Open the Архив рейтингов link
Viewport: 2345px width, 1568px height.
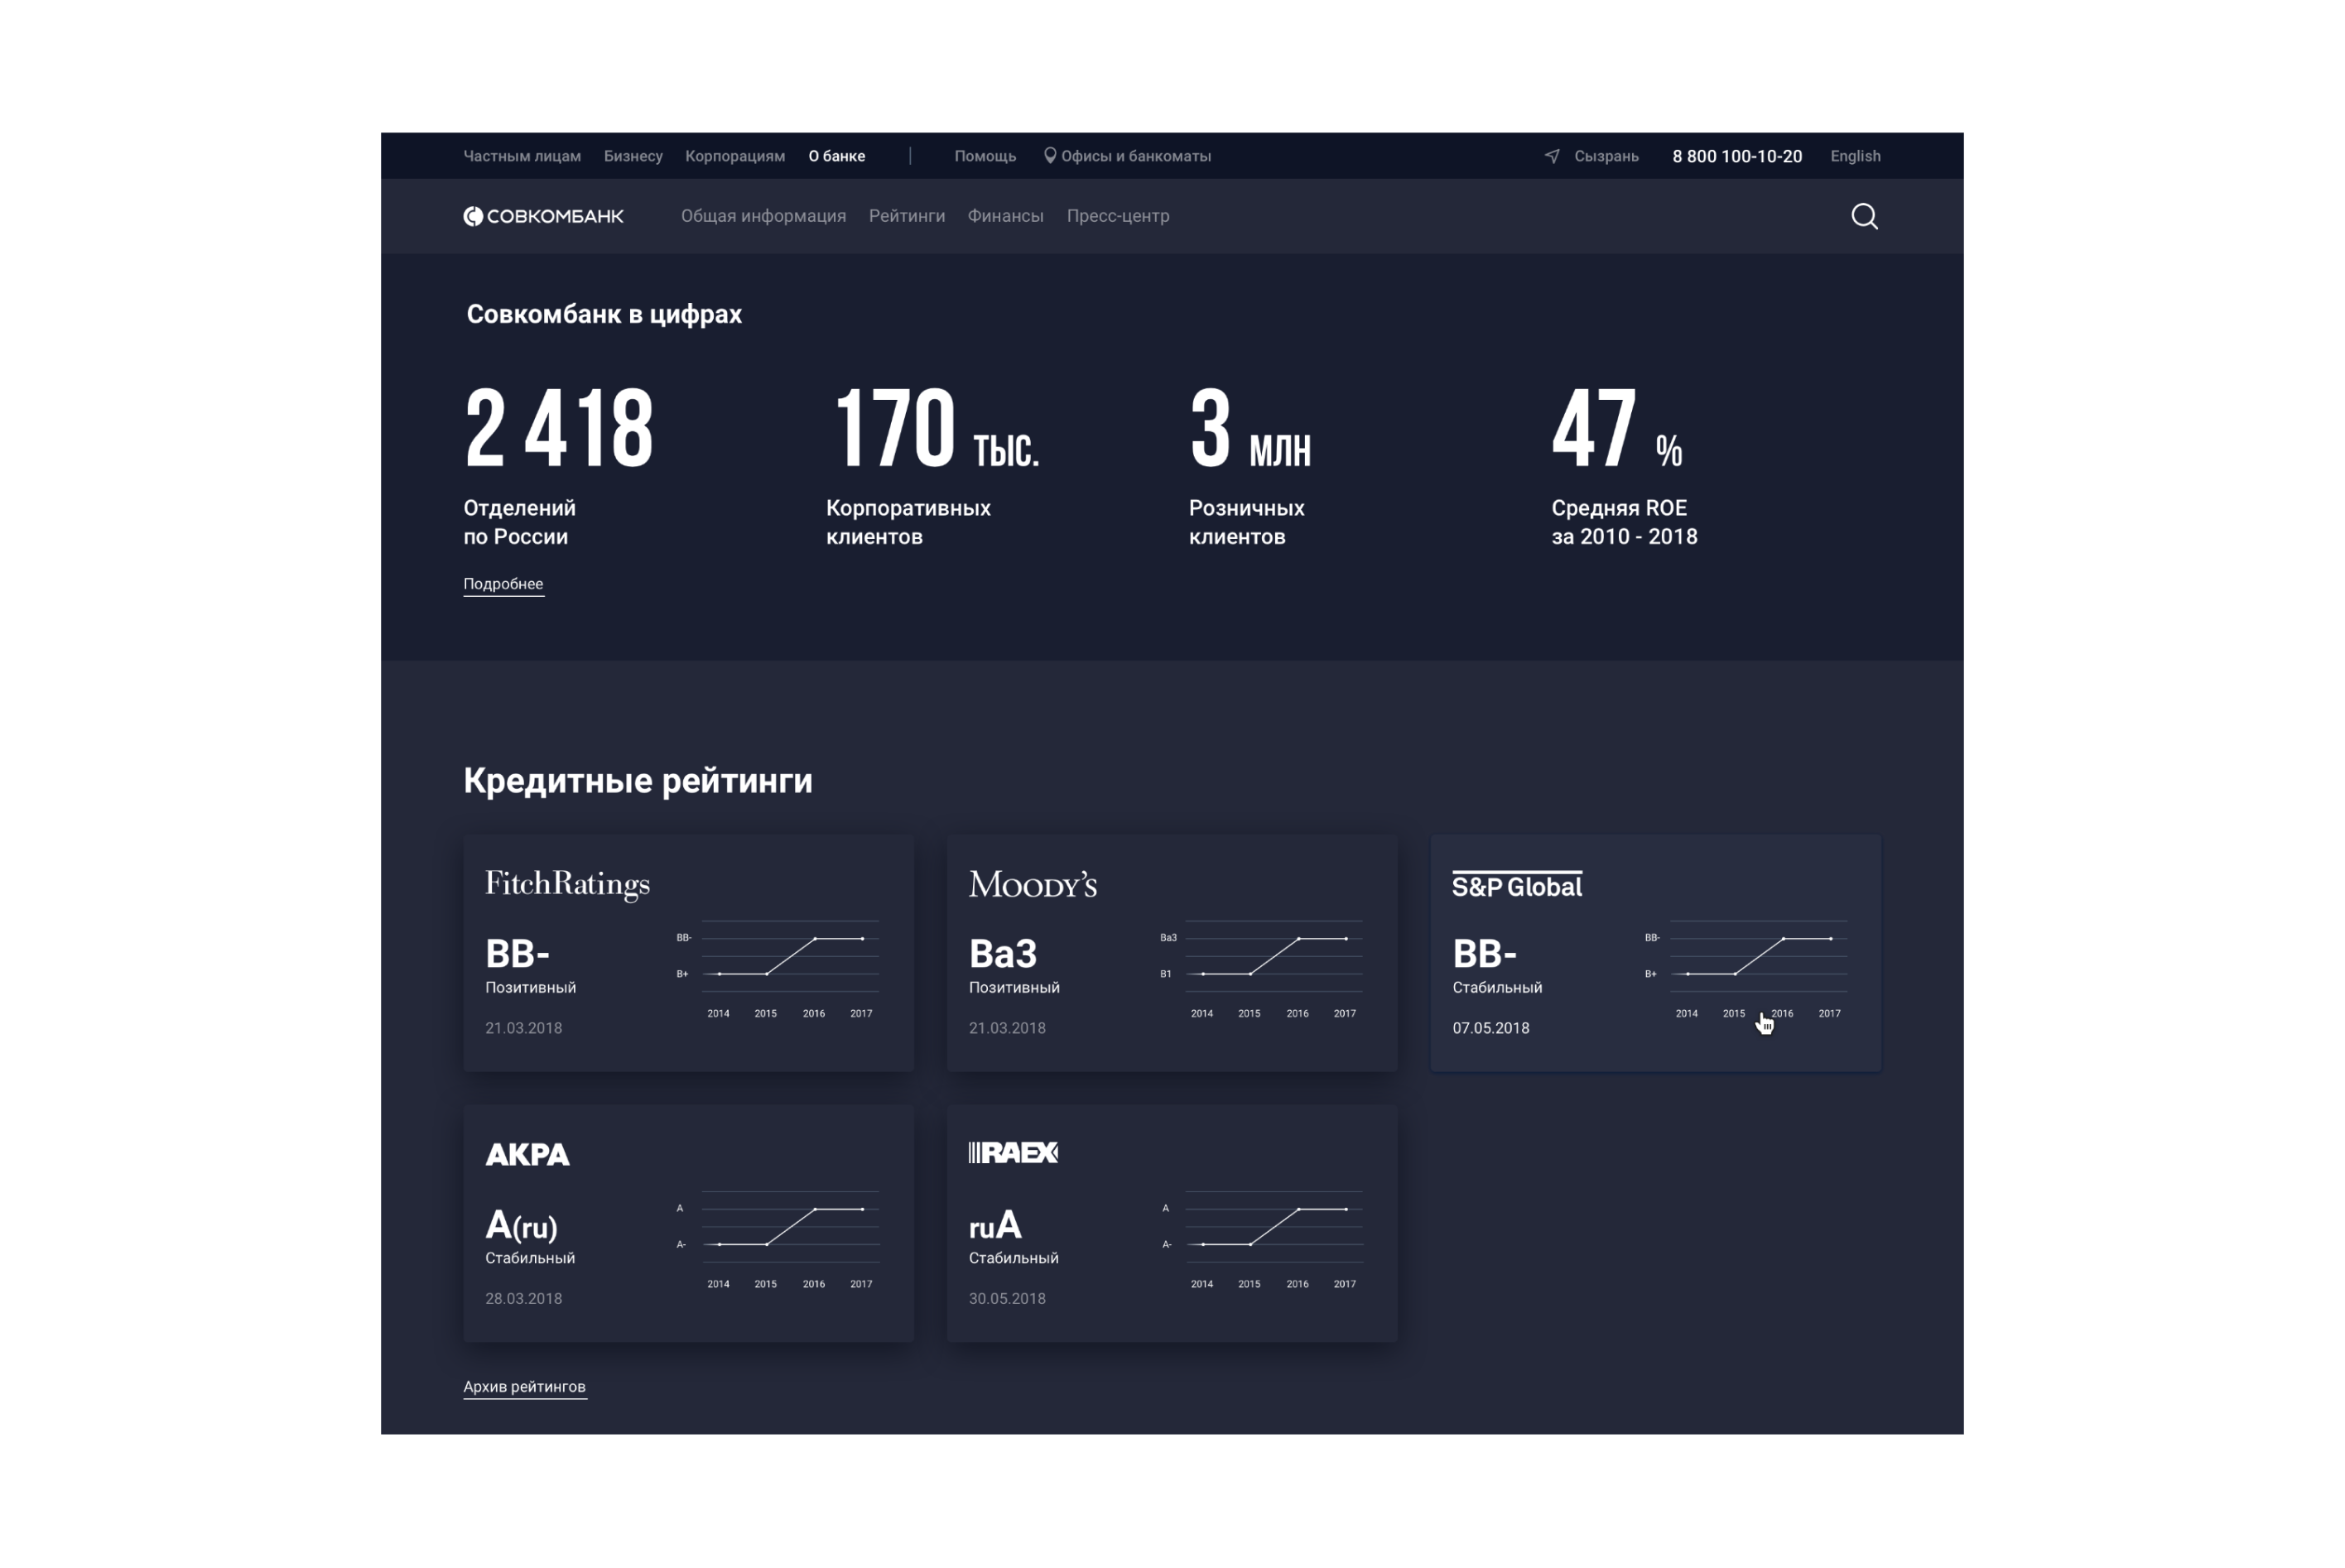pos(524,1387)
